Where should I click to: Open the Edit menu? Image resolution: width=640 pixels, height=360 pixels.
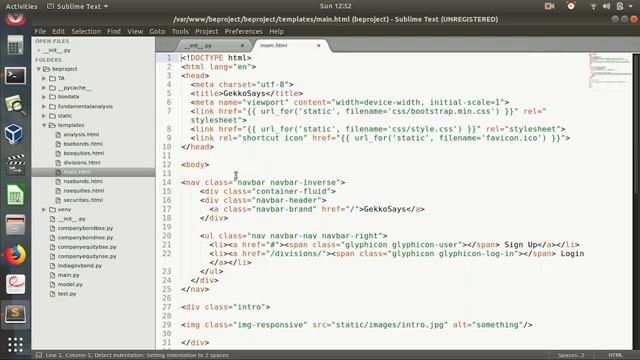[x=58, y=31]
